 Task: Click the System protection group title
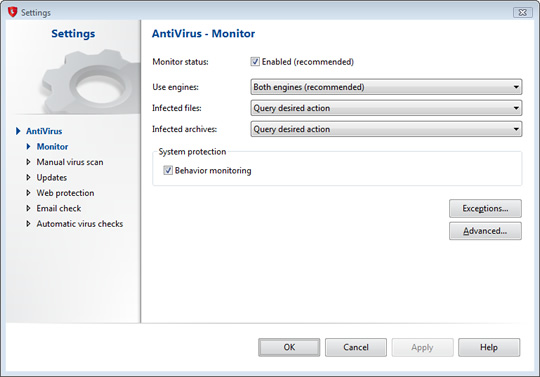coord(193,152)
